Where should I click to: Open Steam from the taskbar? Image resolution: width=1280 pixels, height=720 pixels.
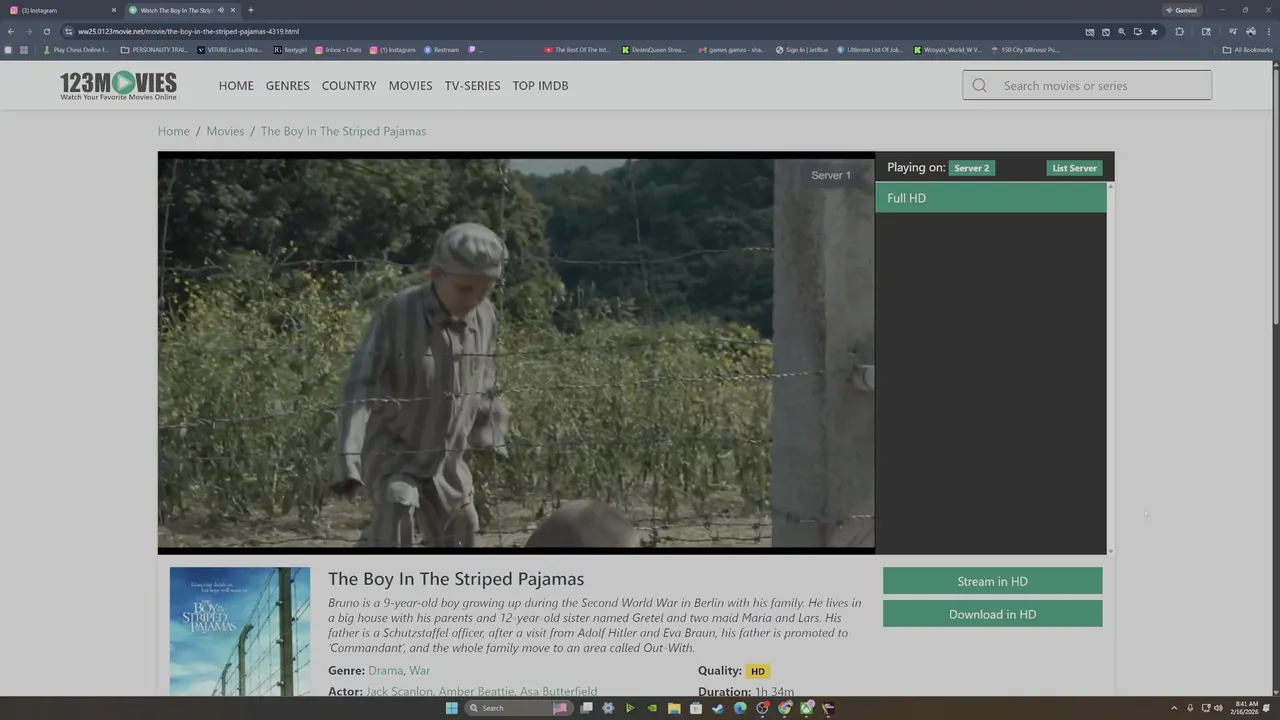point(718,708)
